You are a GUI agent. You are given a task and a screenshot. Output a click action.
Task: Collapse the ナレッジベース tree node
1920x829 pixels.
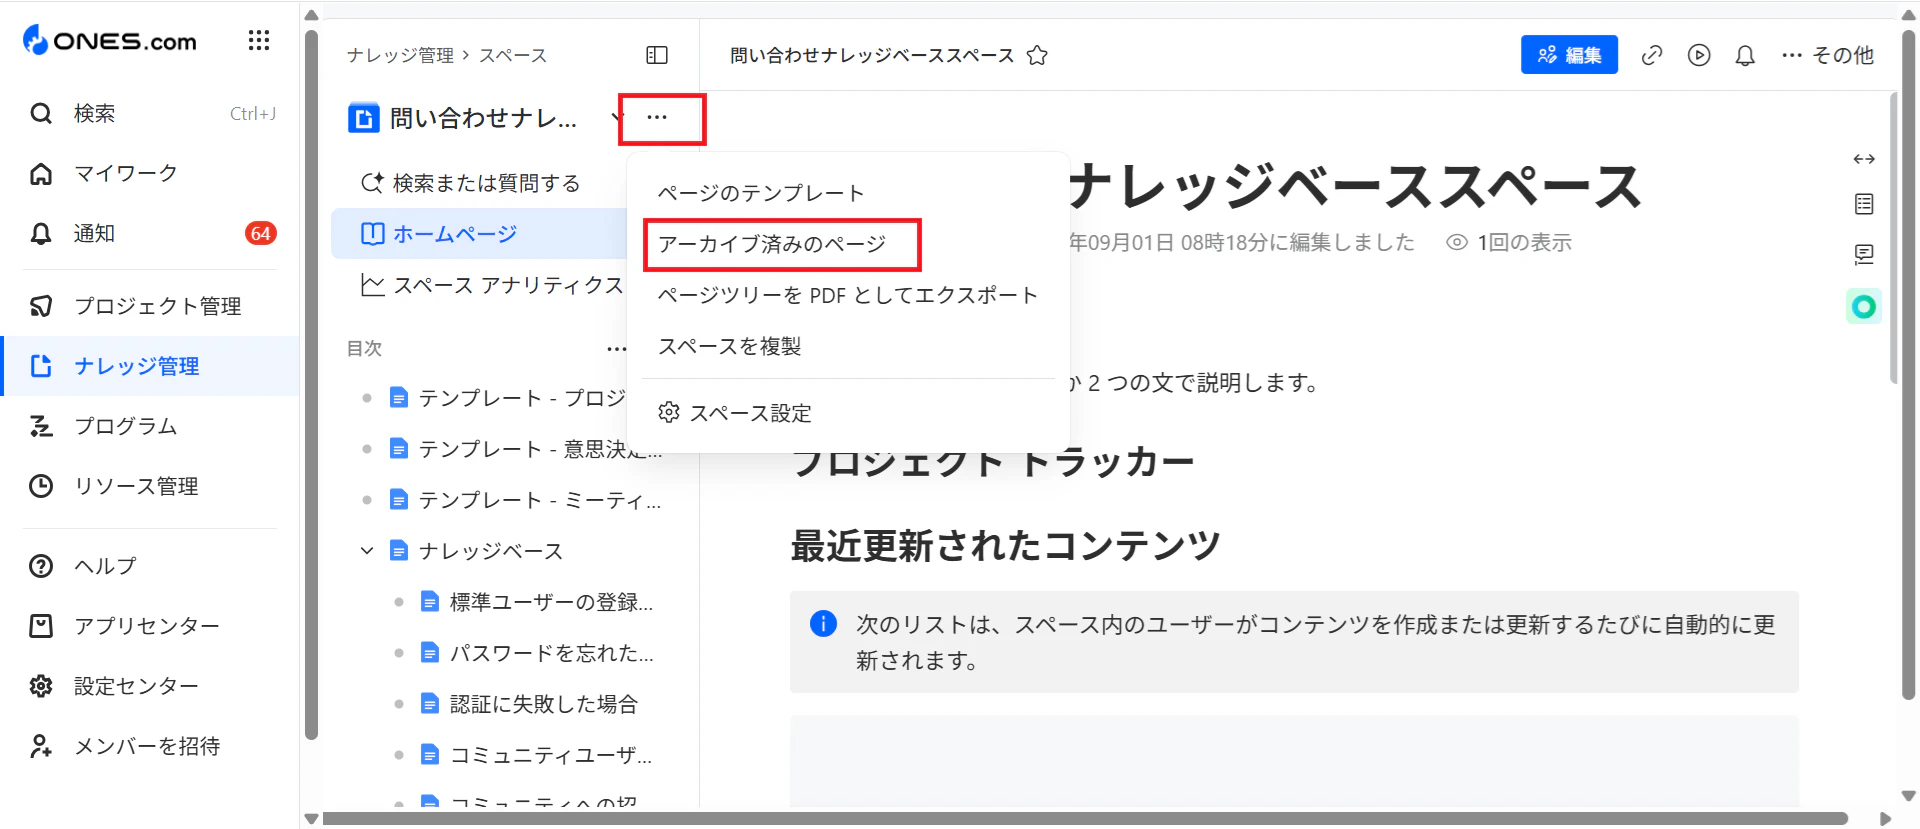(x=367, y=551)
